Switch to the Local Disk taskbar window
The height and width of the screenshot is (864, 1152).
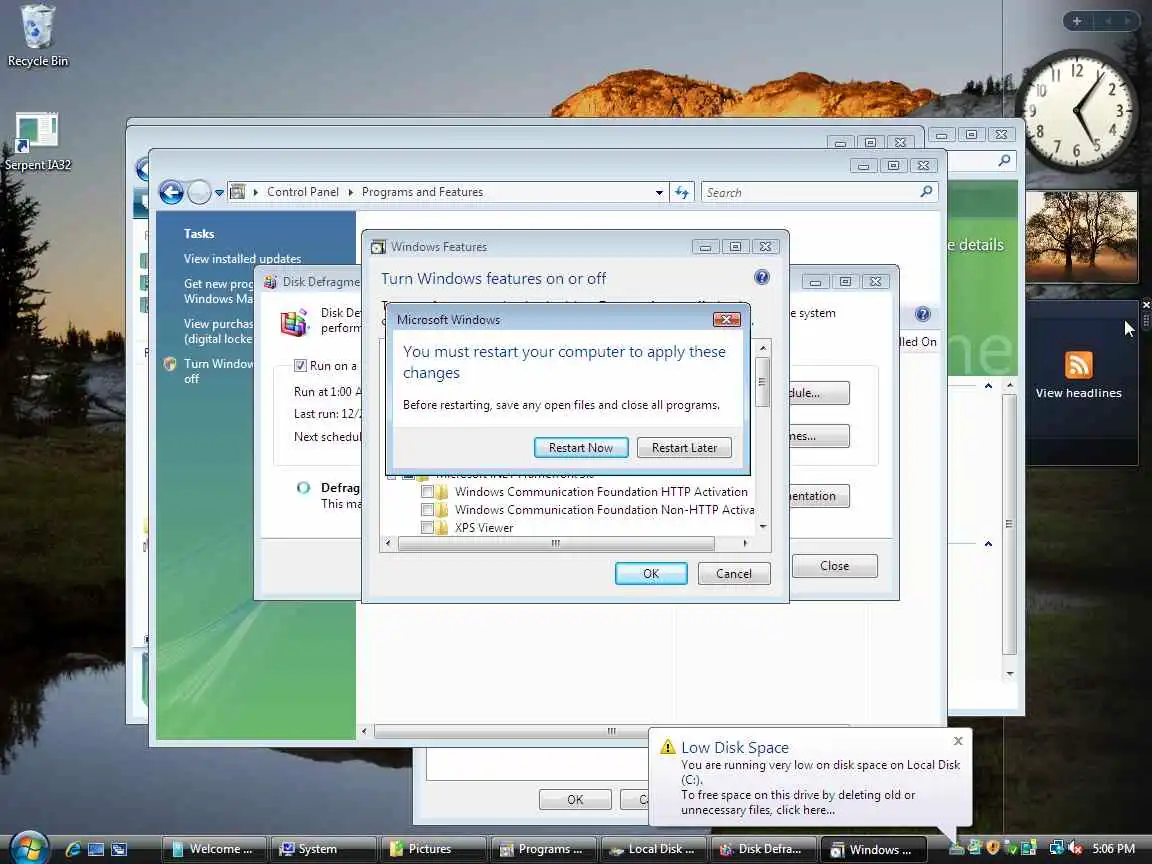click(654, 849)
